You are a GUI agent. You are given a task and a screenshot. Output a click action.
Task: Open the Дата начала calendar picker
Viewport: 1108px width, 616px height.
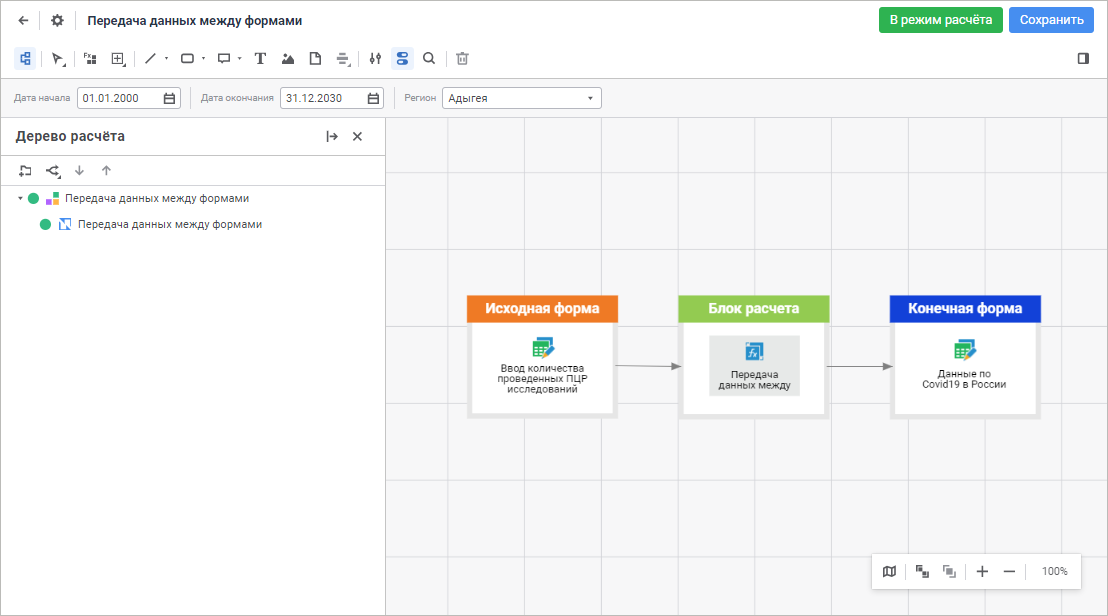point(169,98)
